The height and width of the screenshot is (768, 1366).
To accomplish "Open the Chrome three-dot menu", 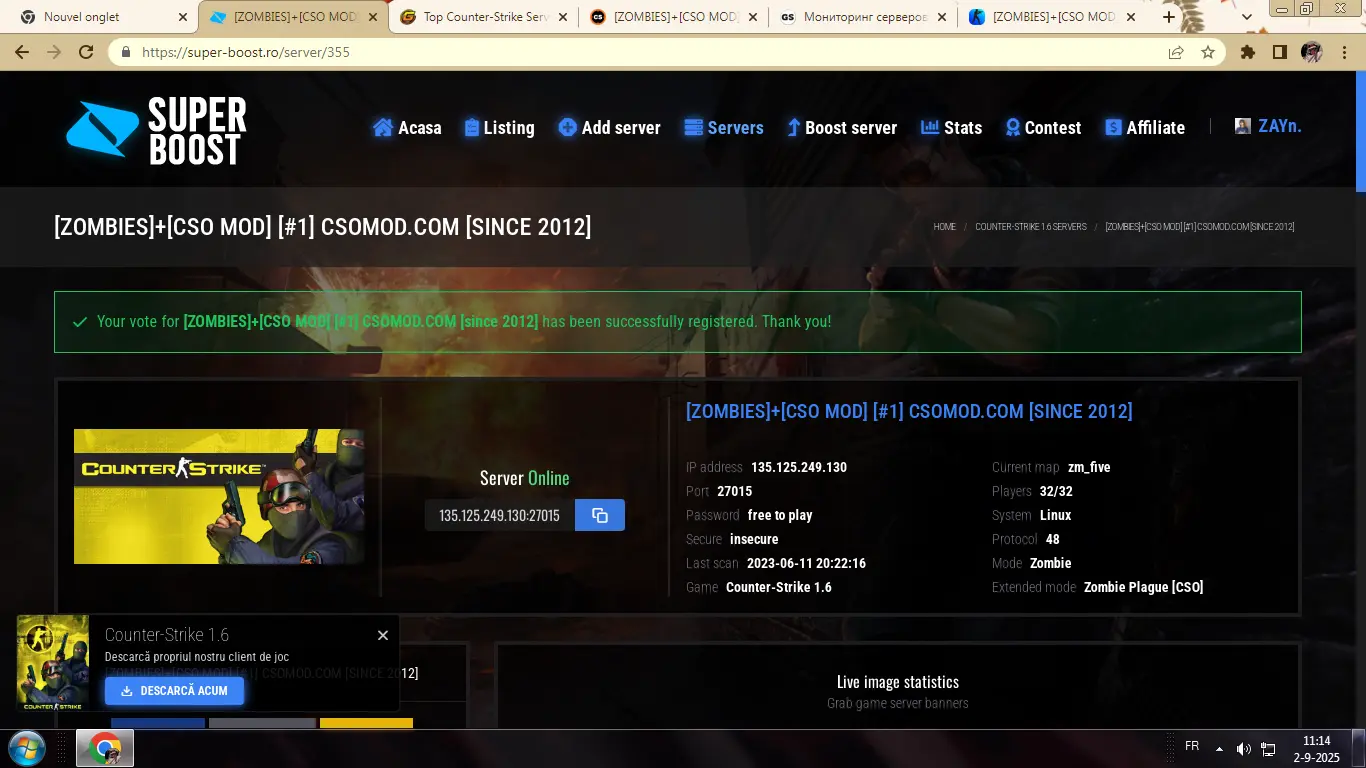I will pyautogui.click(x=1343, y=52).
